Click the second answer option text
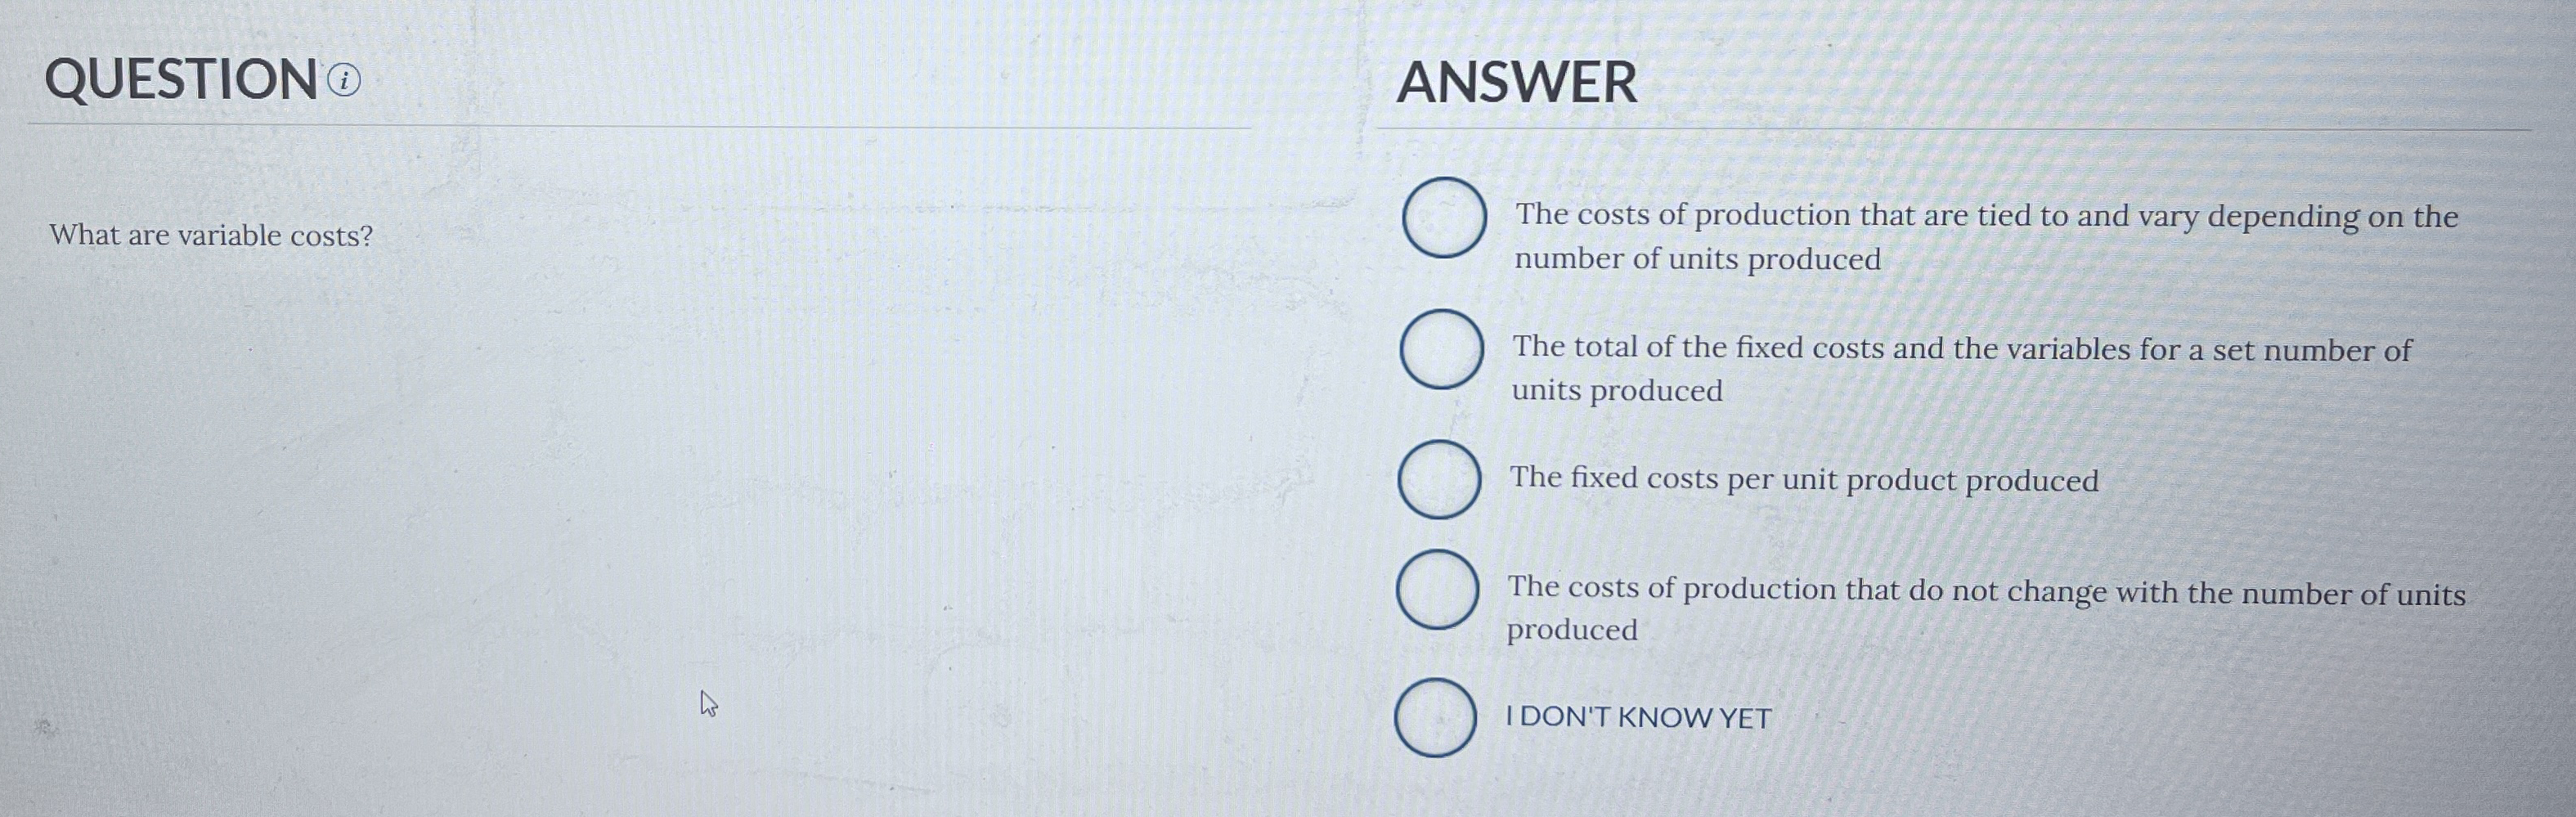This screenshot has height=817, width=2576. 1960,370
